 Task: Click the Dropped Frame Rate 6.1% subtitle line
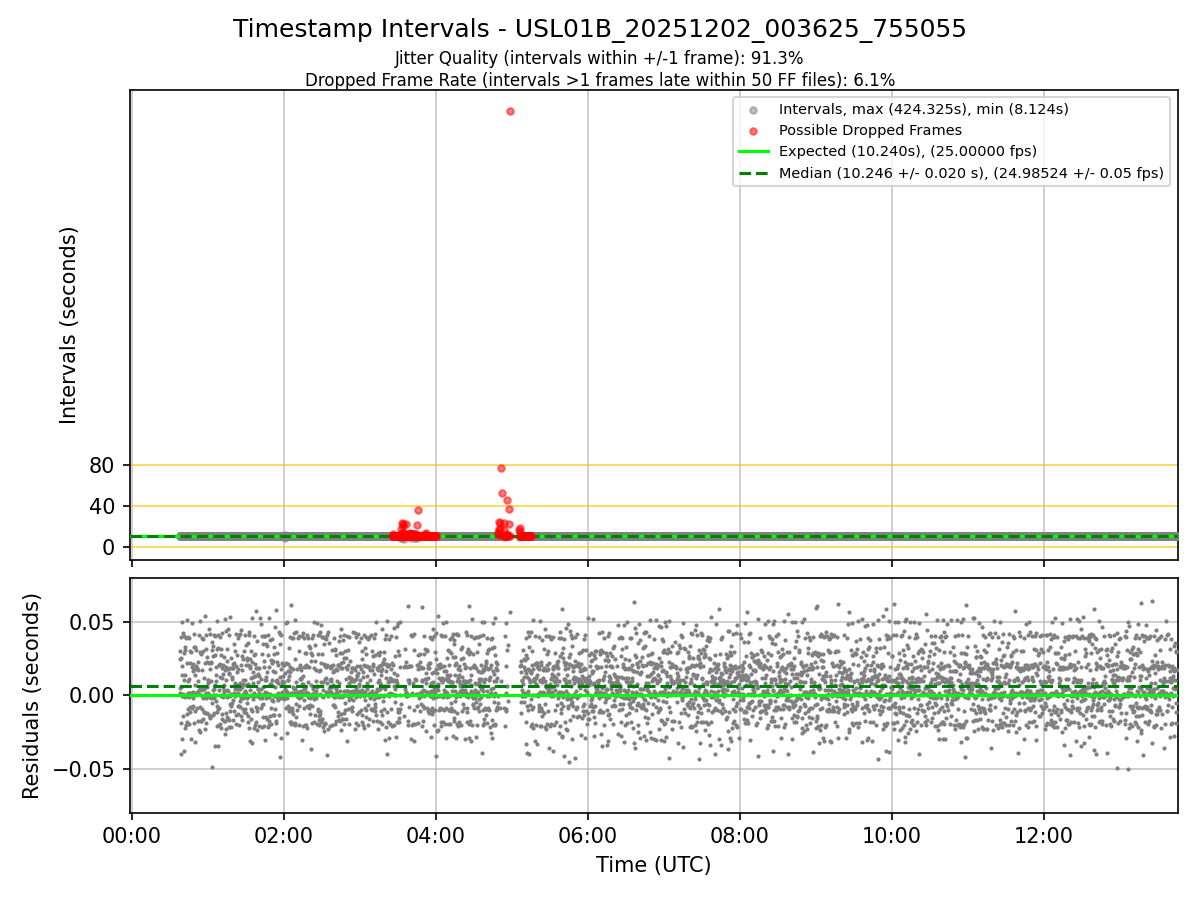[x=600, y=79]
